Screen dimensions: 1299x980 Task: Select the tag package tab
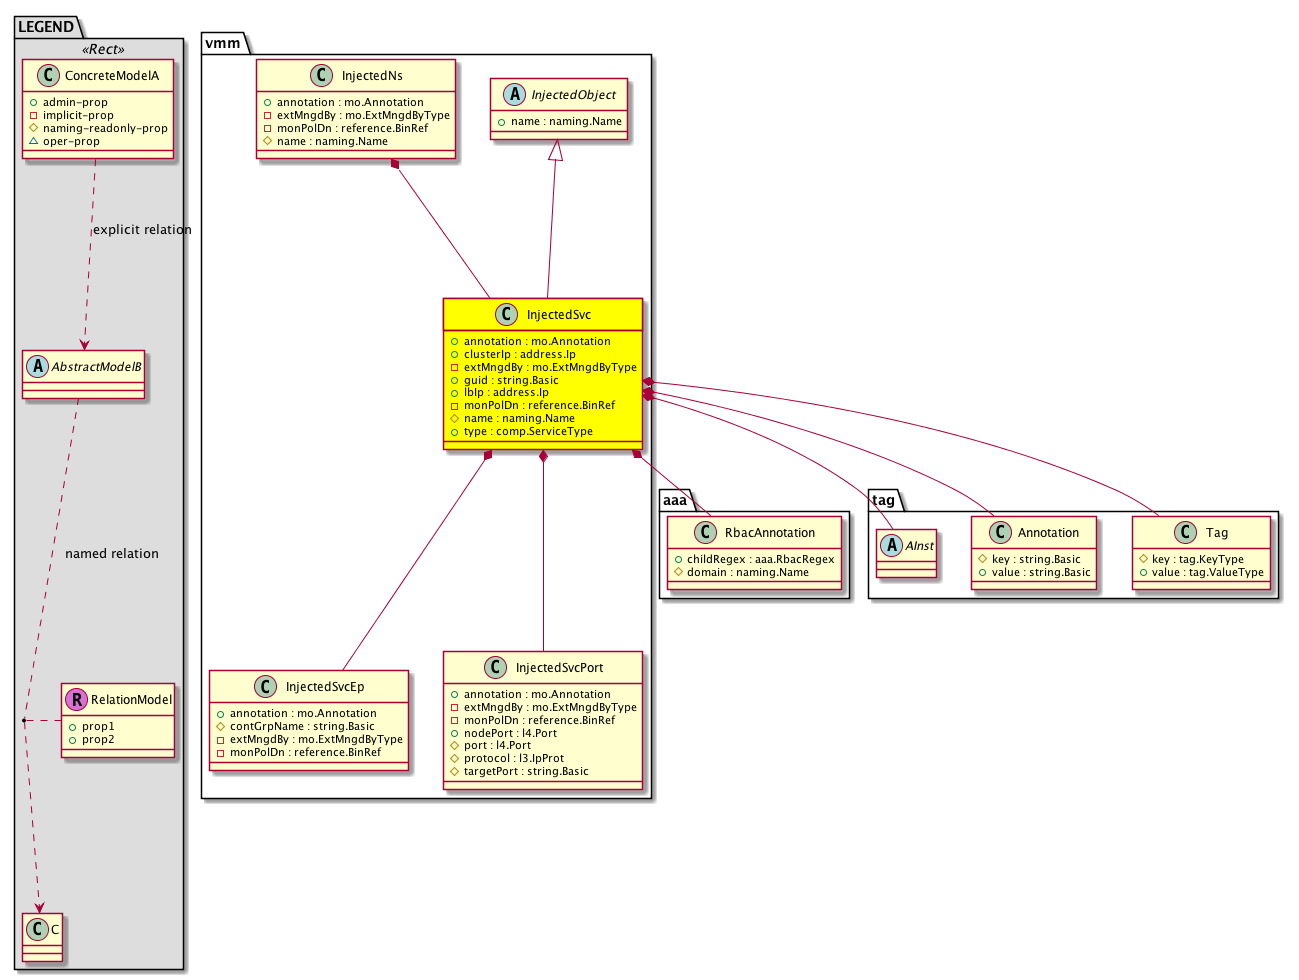pyautogui.click(x=884, y=500)
